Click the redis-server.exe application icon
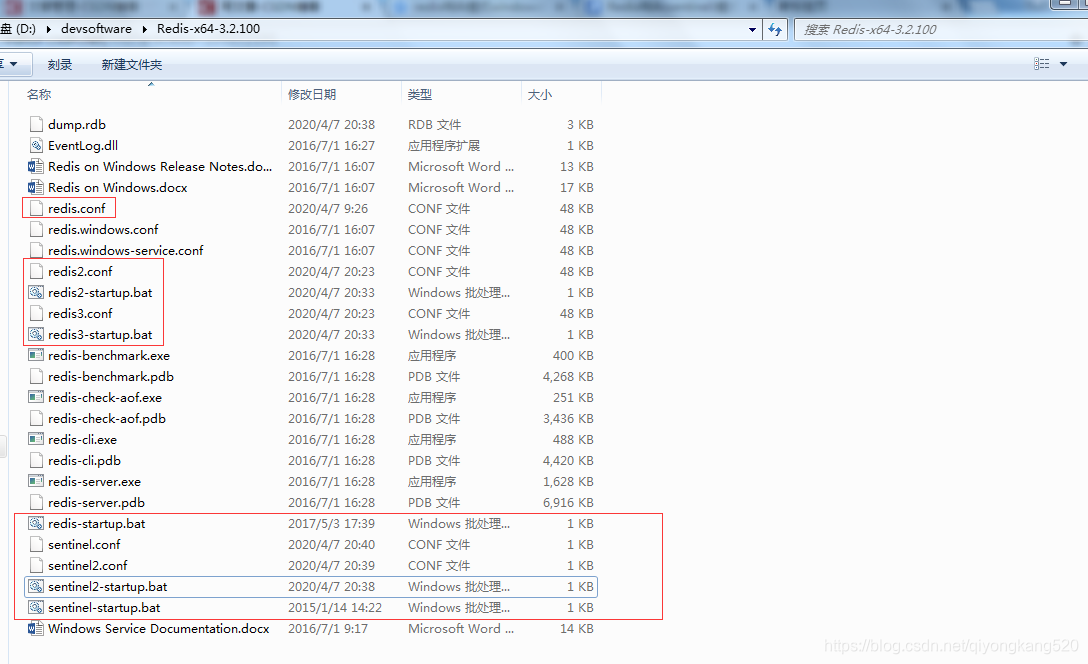This screenshot has width=1088, height=664. point(35,482)
